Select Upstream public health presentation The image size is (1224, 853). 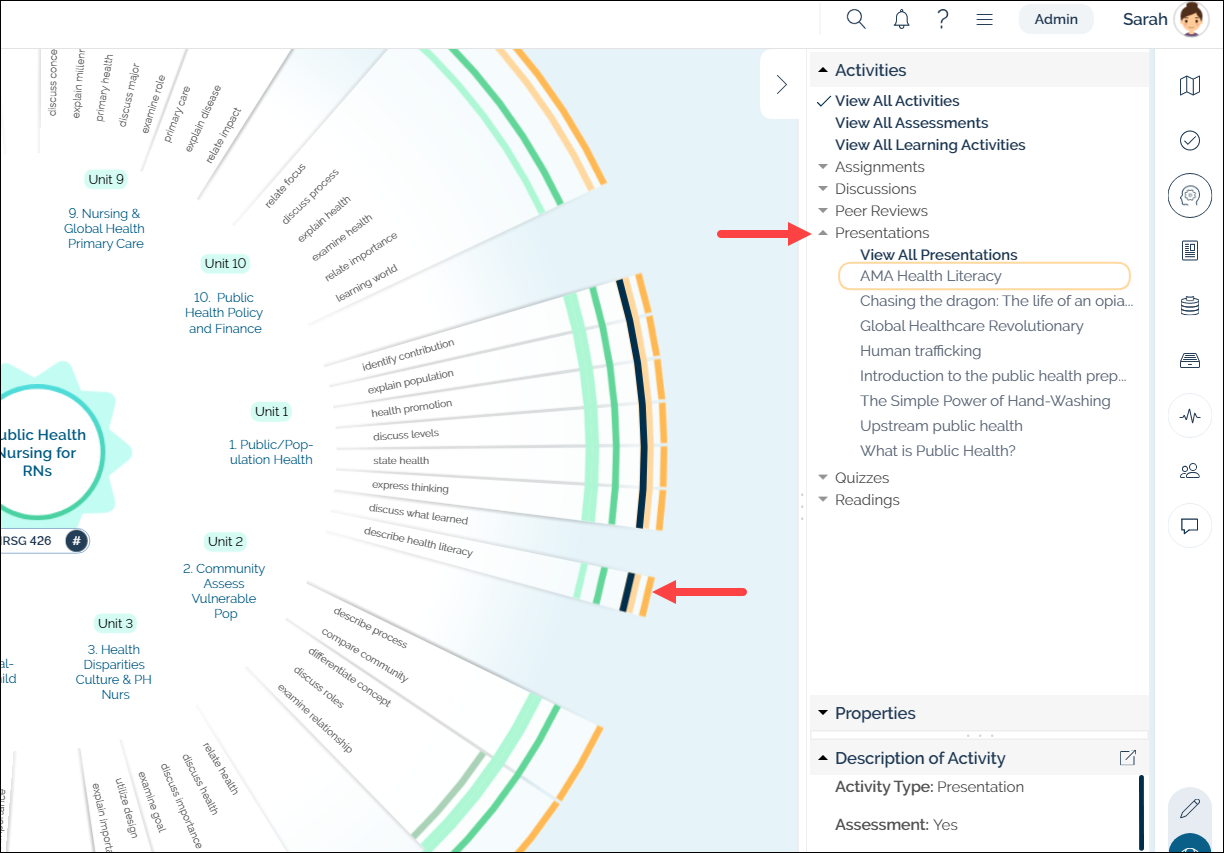coord(941,426)
